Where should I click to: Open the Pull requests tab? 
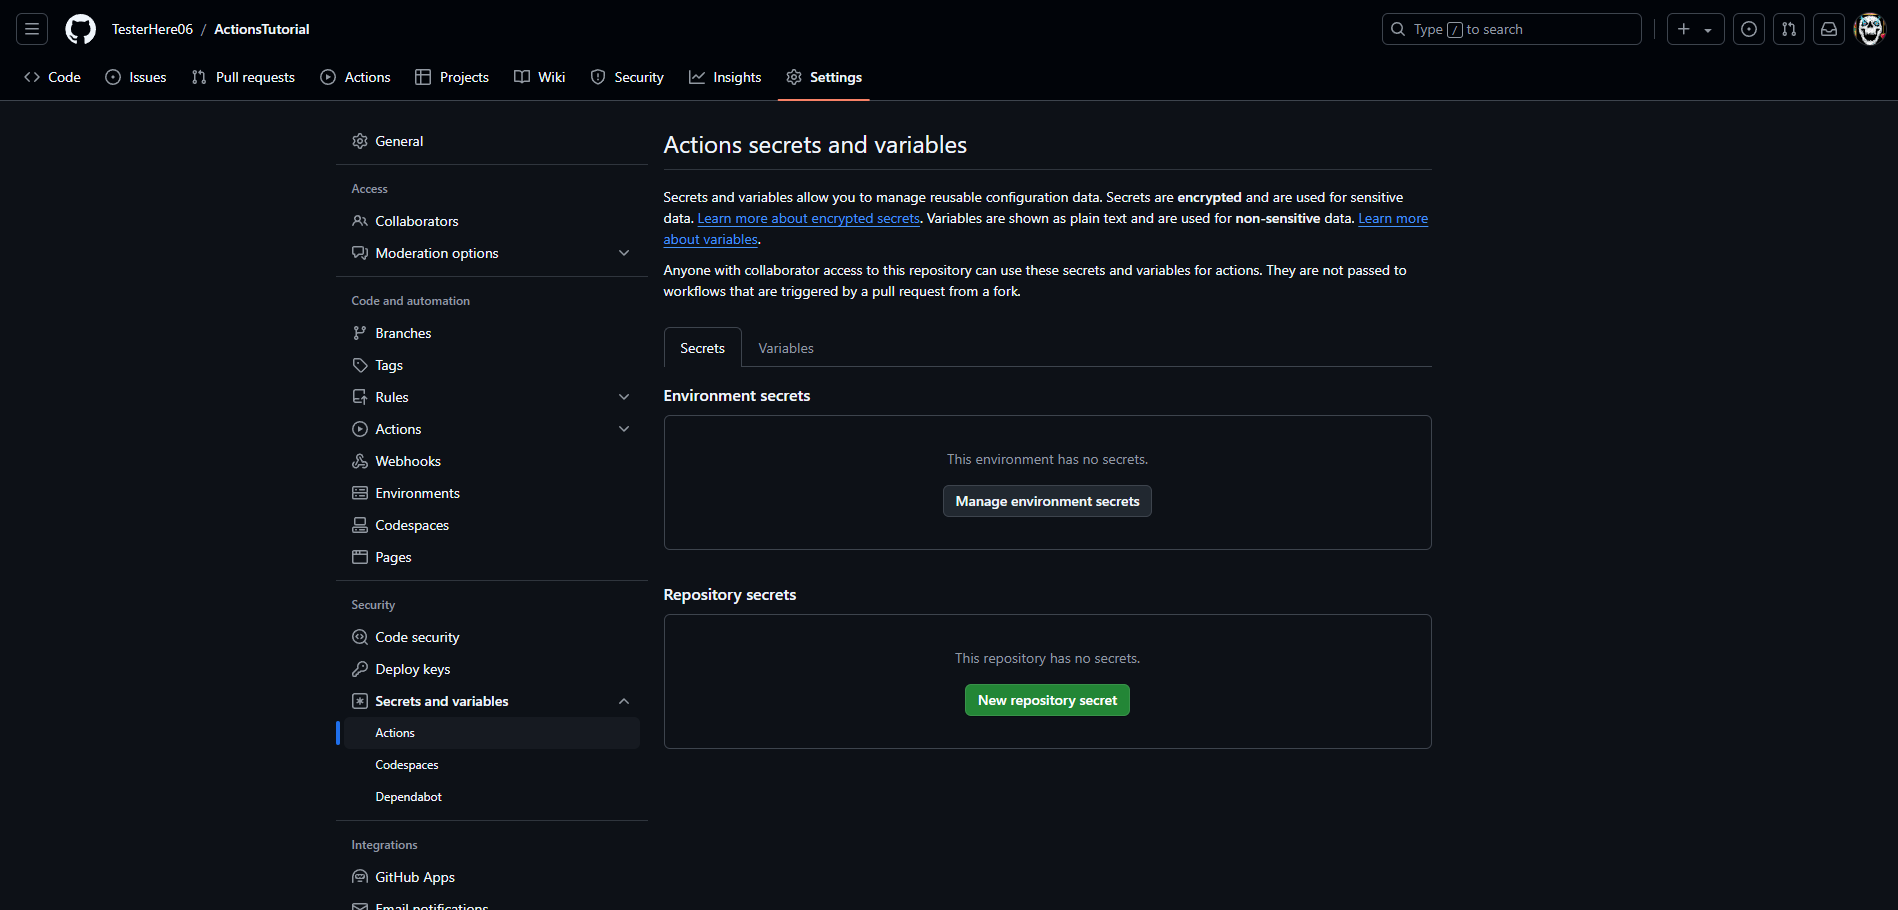click(243, 77)
